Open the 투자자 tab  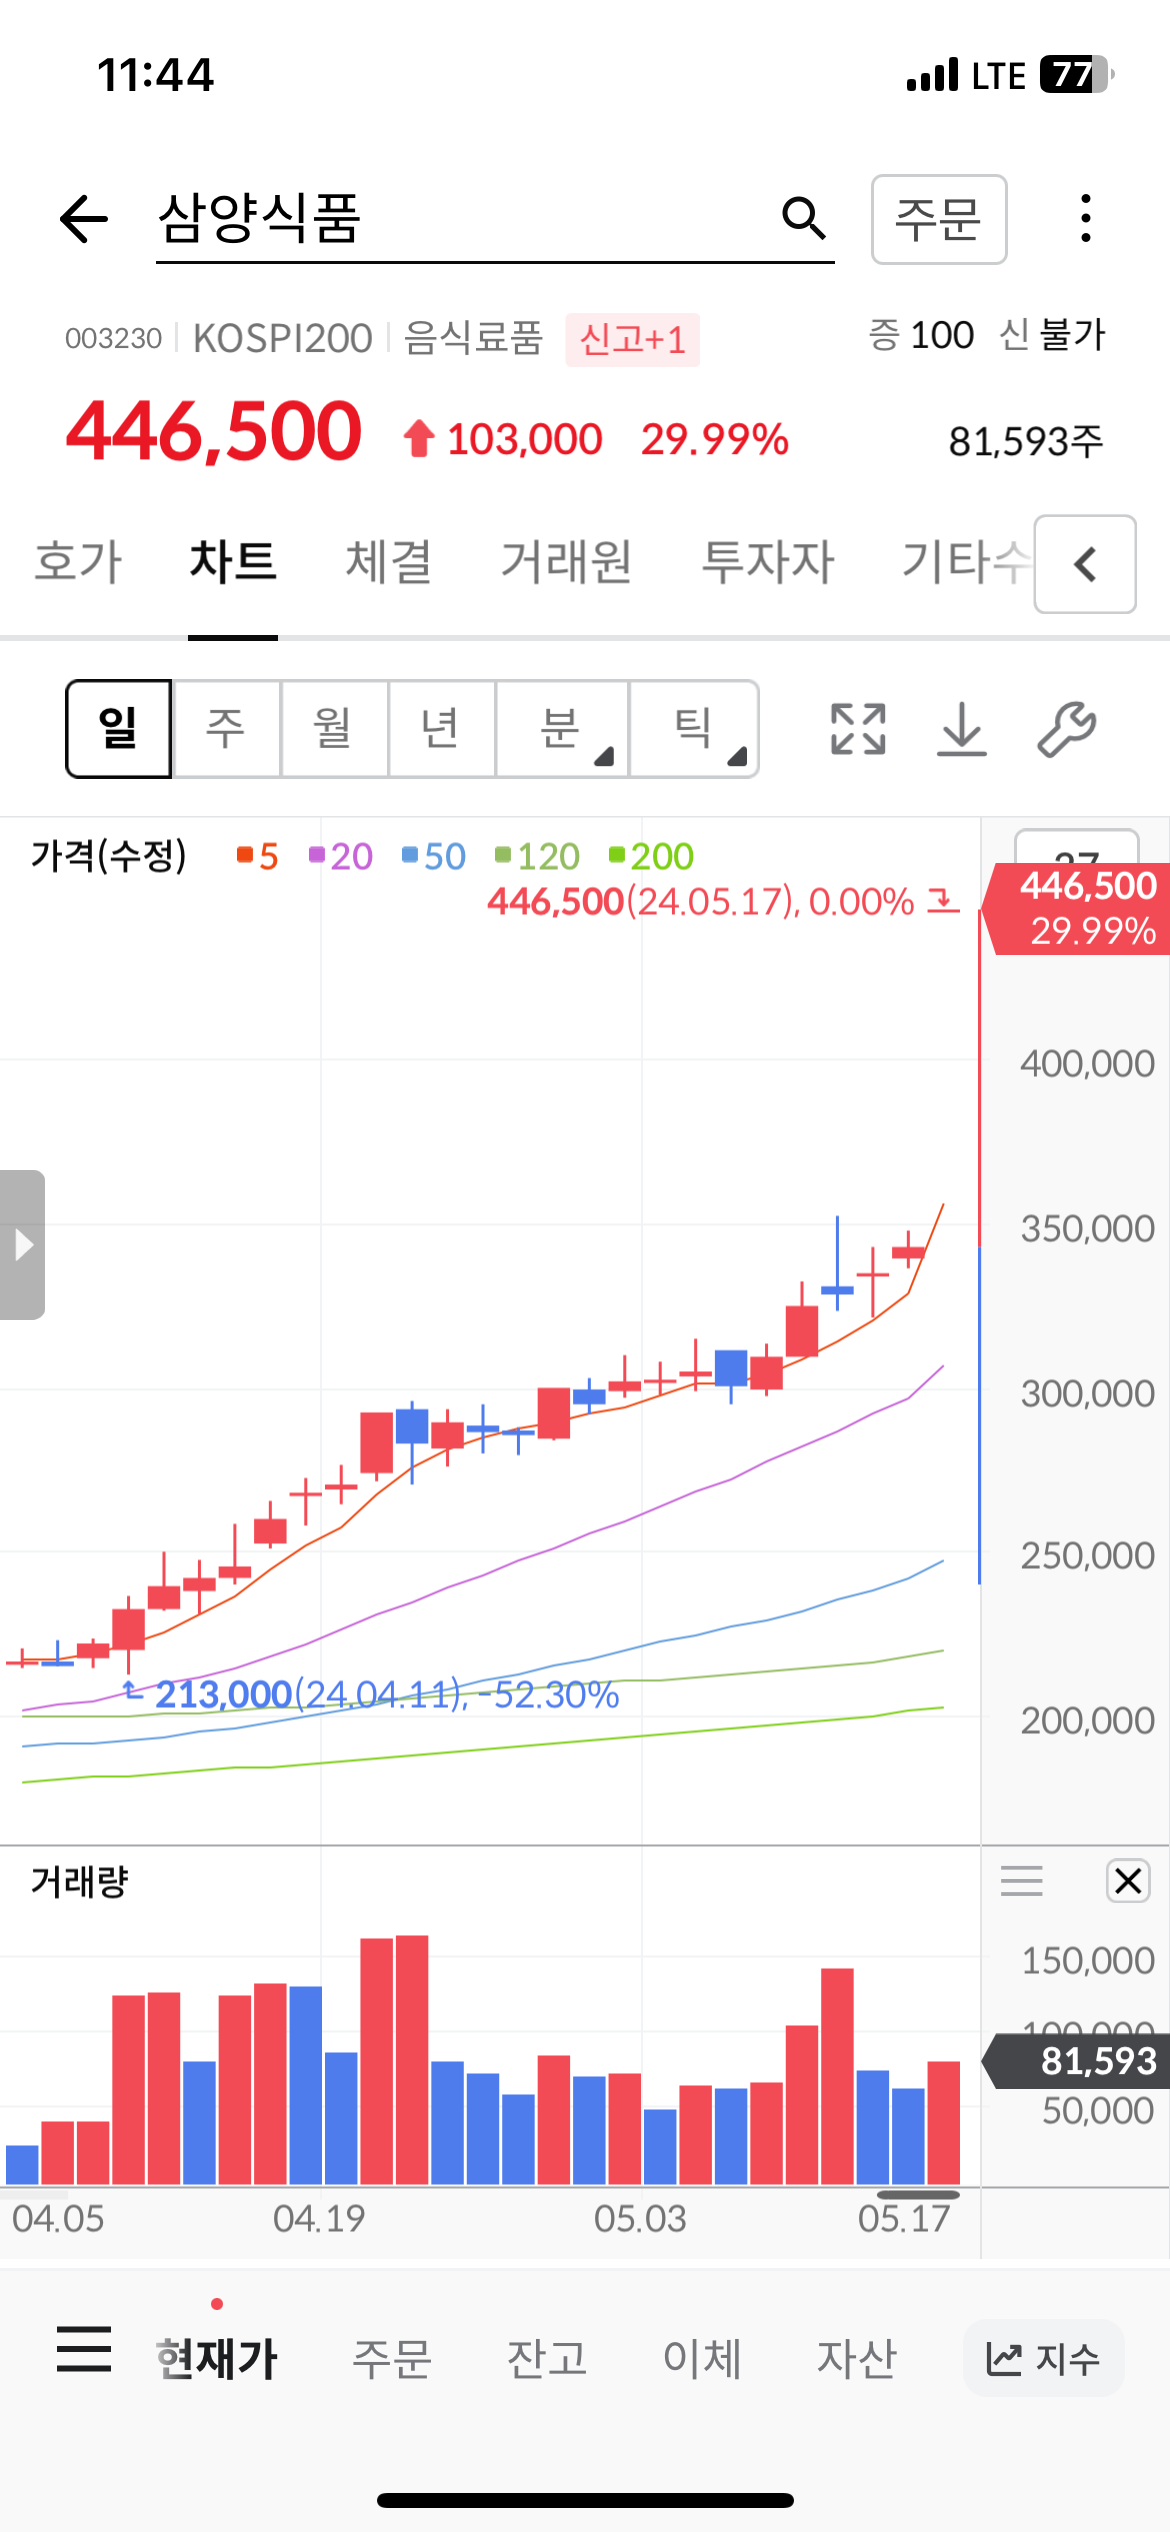768,562
